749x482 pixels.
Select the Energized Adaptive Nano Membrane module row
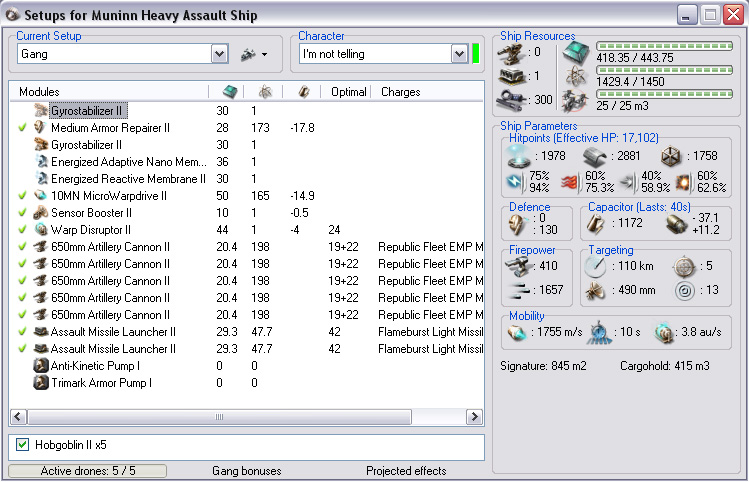[246, 161]
